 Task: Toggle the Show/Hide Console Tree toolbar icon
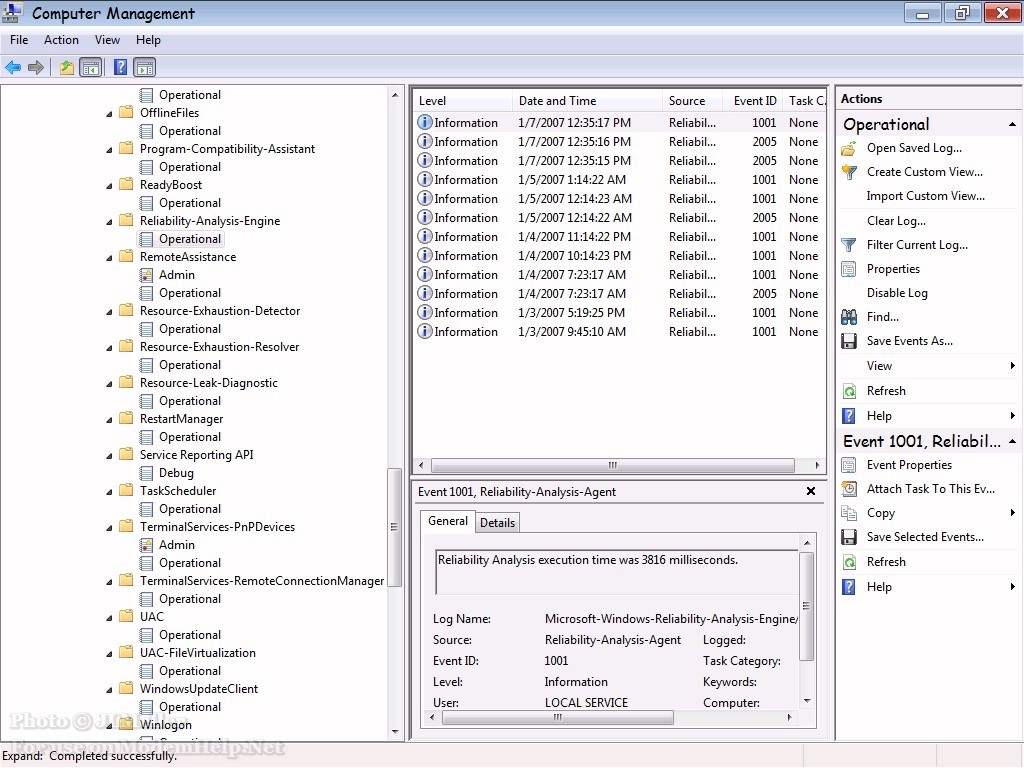tap(91, 67)
